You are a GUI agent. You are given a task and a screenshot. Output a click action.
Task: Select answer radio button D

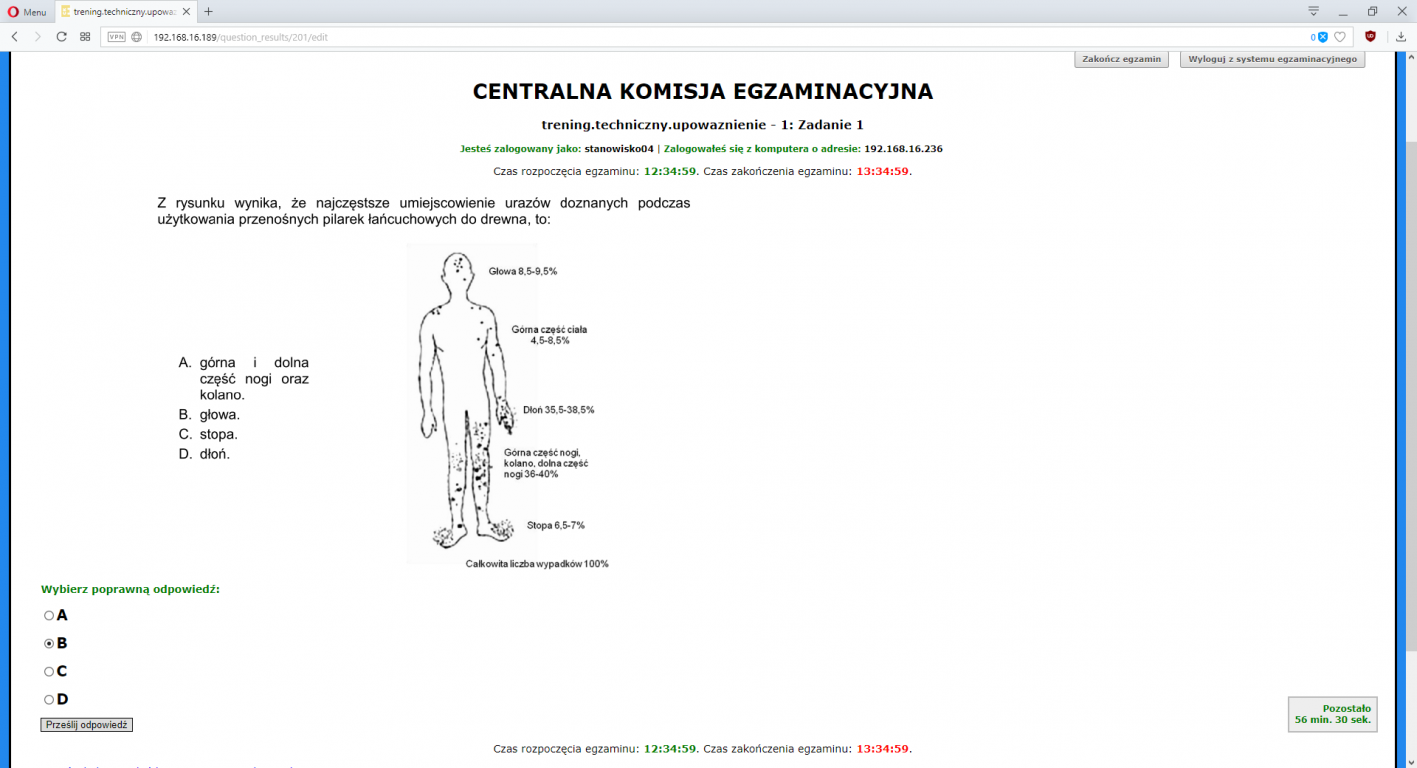point(48,700)
